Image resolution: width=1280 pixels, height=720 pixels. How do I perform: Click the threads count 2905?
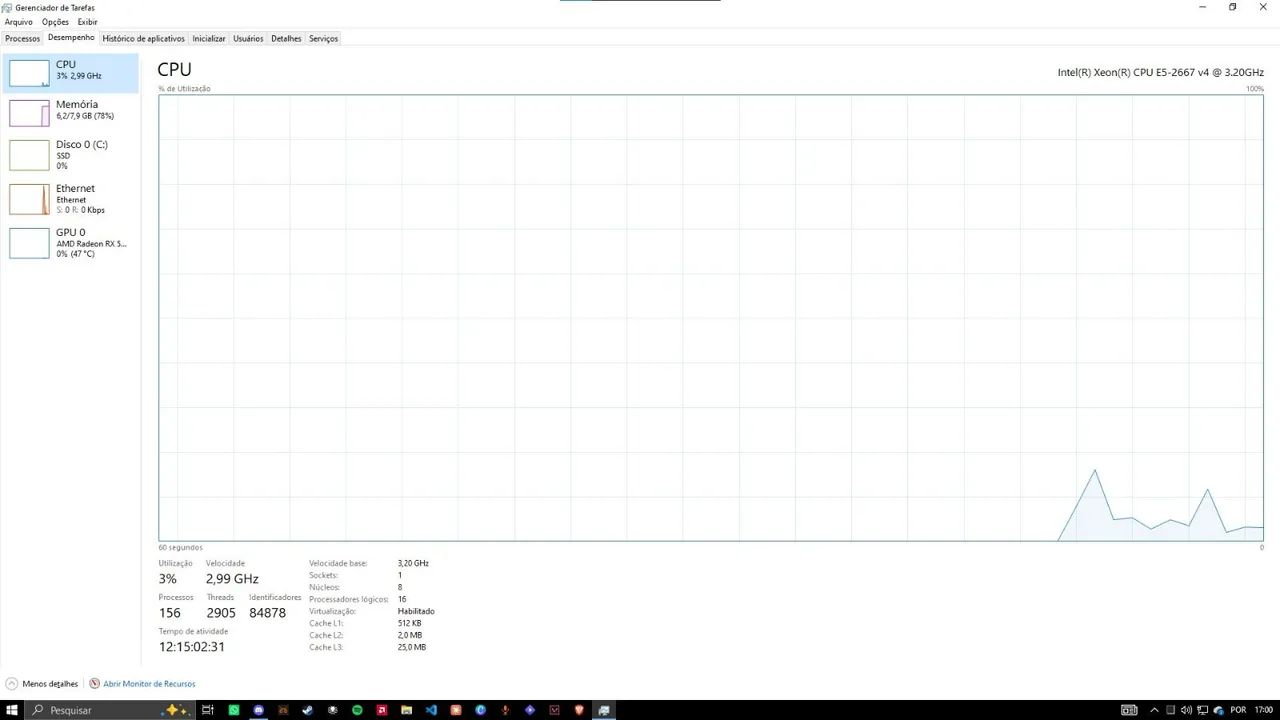coord(221,613)
